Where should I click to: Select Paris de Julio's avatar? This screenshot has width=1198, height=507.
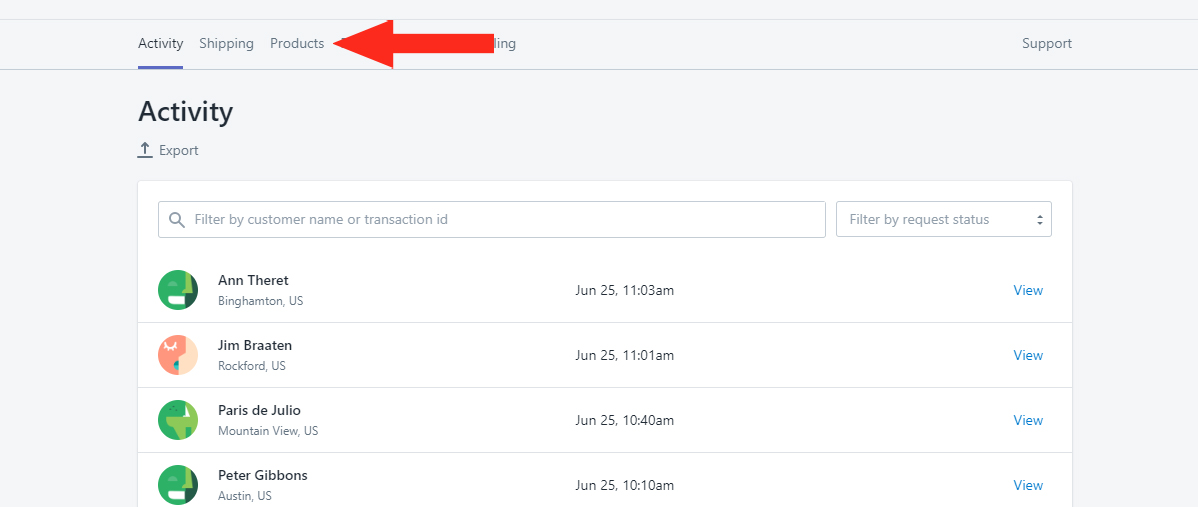pos(178,420)
